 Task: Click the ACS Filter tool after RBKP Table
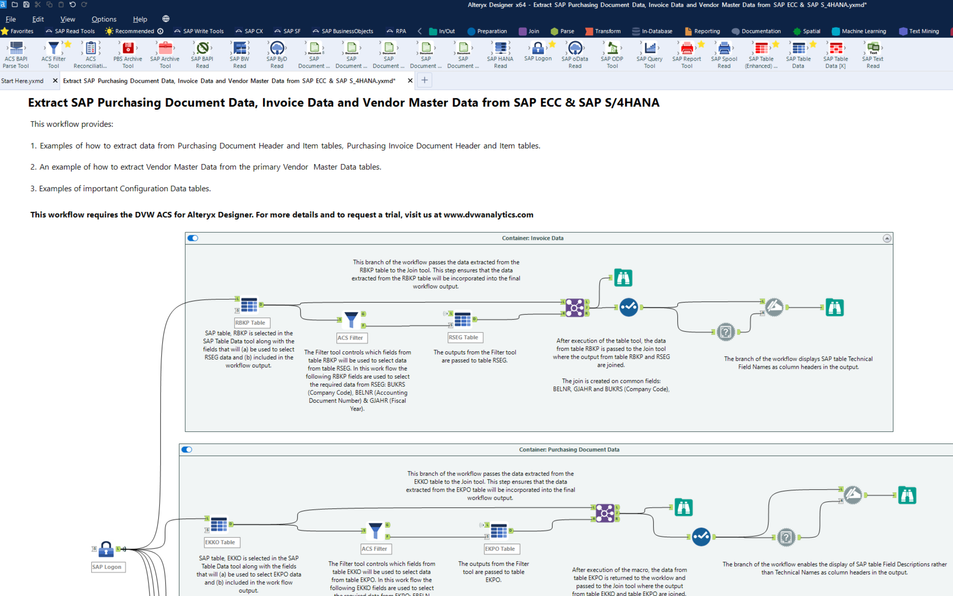(x=351, y=319)
